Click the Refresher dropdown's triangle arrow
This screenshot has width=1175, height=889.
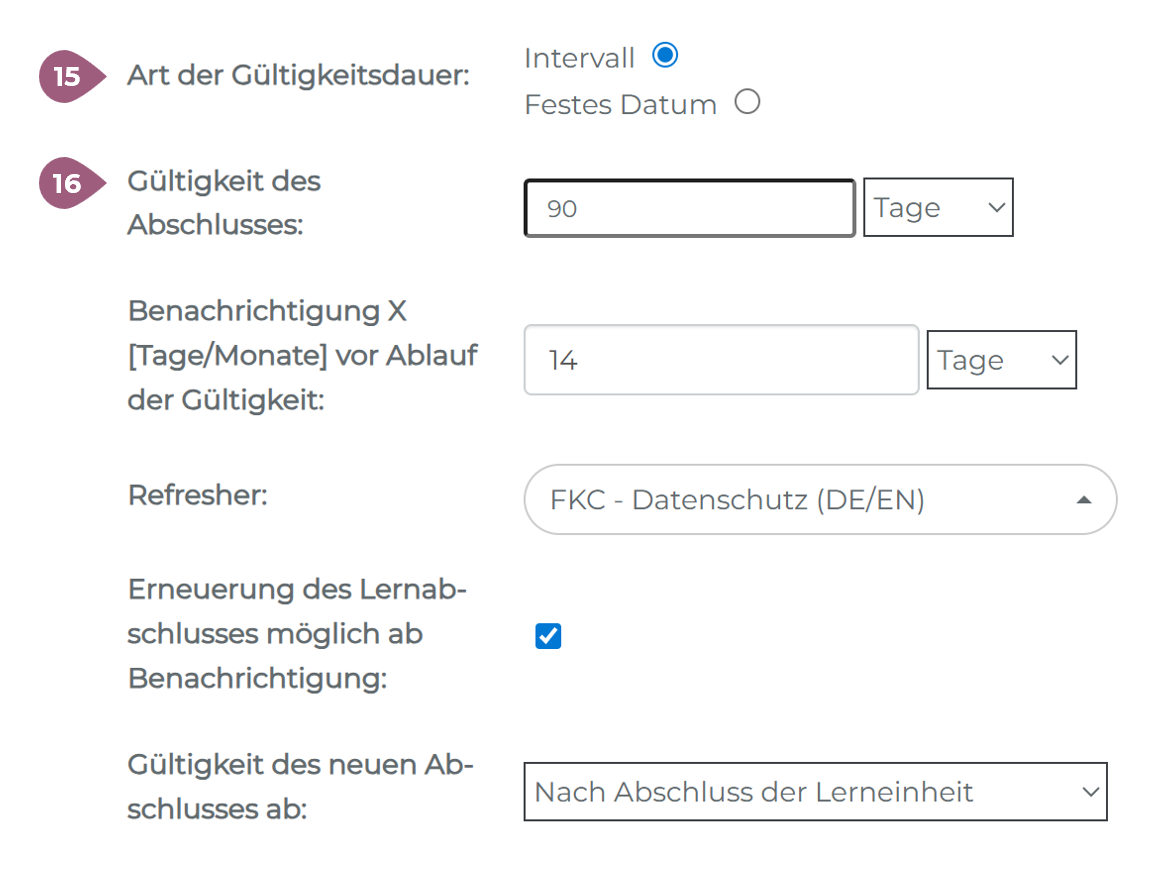click(1083, 500)
